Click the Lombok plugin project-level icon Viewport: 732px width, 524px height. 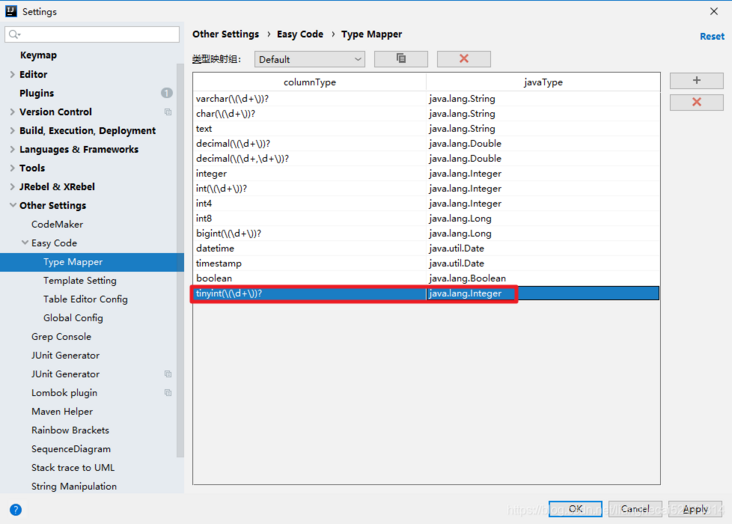pyautogui.click(x=168, y=393)
